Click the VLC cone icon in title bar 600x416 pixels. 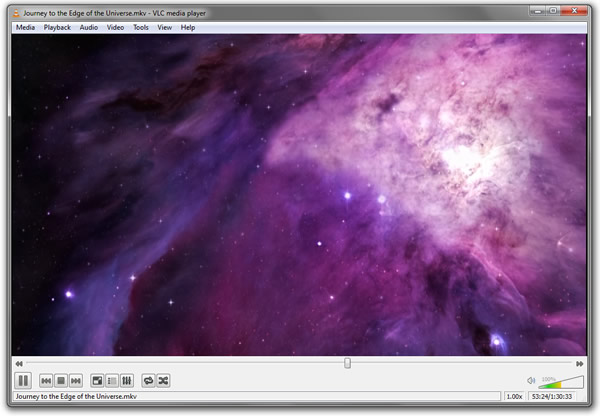click(16, 13)
